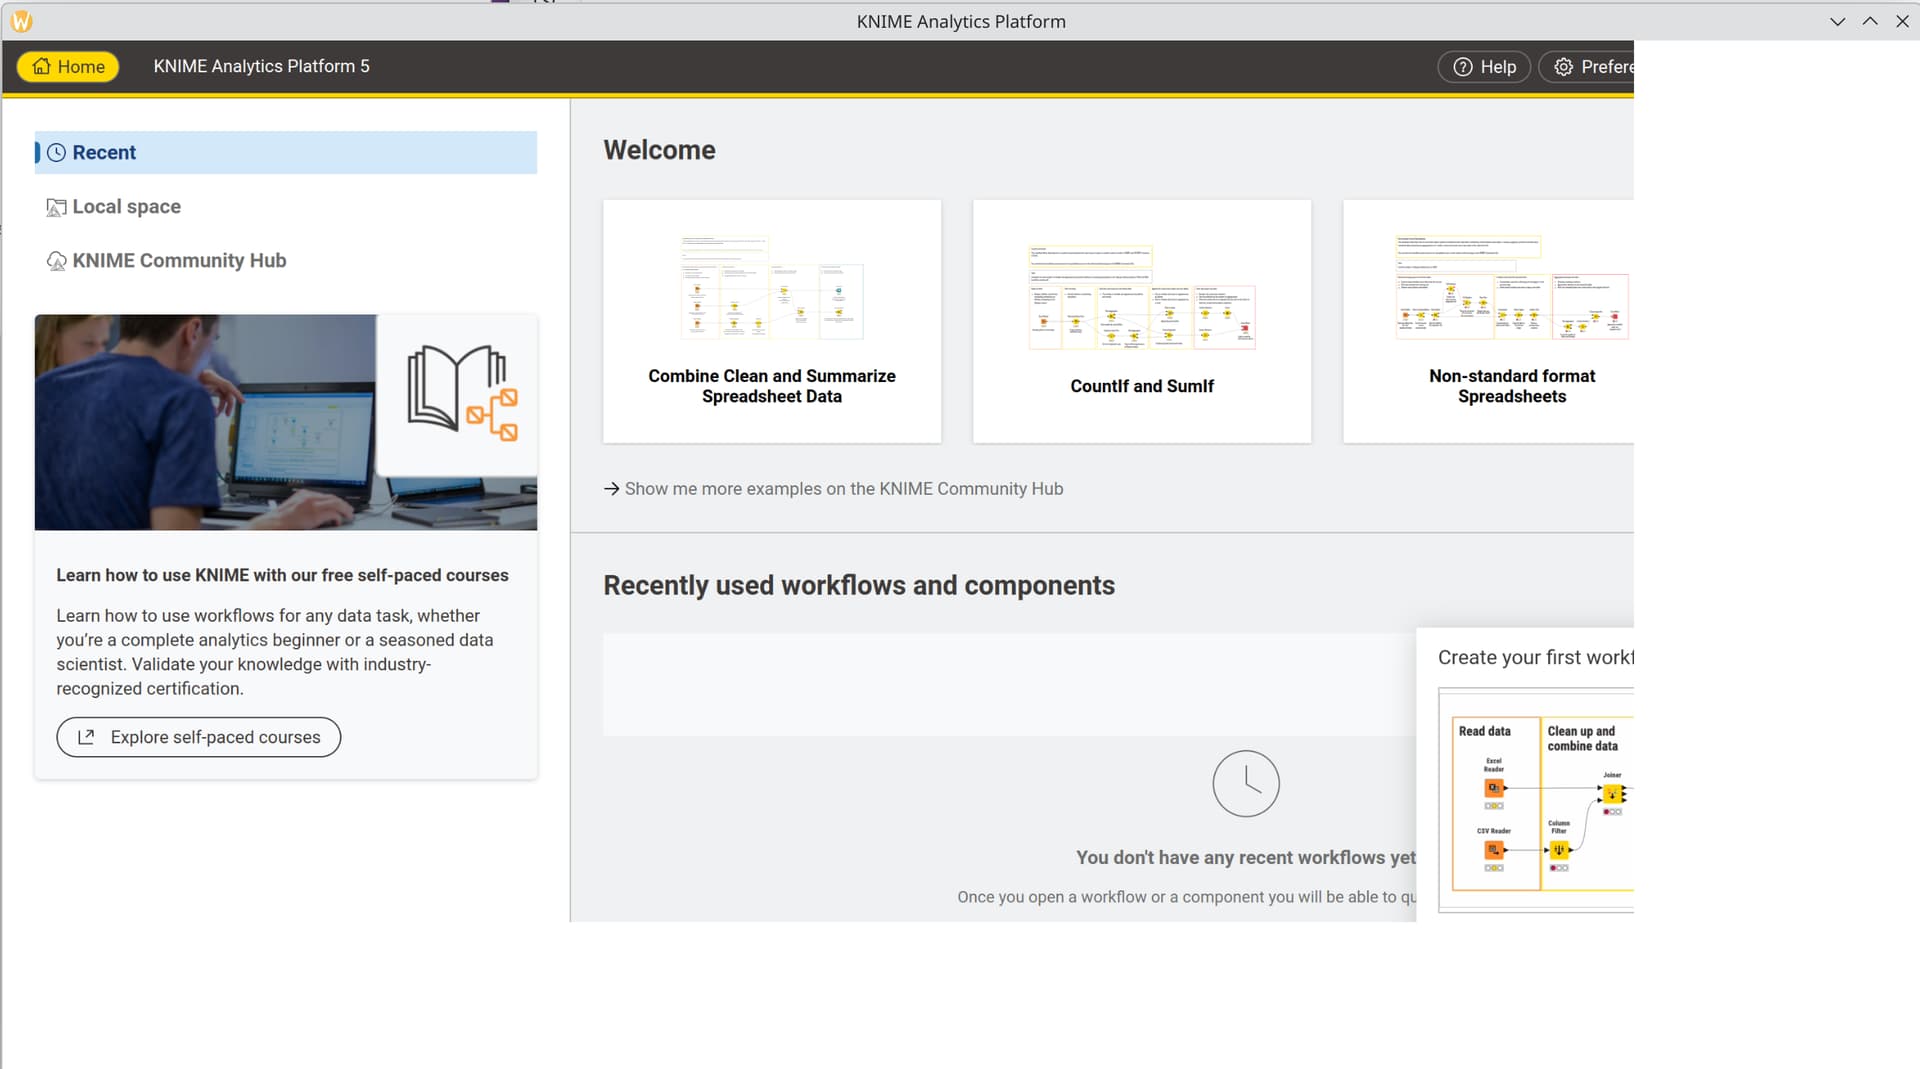This screenshot has width=1920, height=1069.
Task: Open Non-standard format Spreadsheets example
Action: click(1488, 321)
